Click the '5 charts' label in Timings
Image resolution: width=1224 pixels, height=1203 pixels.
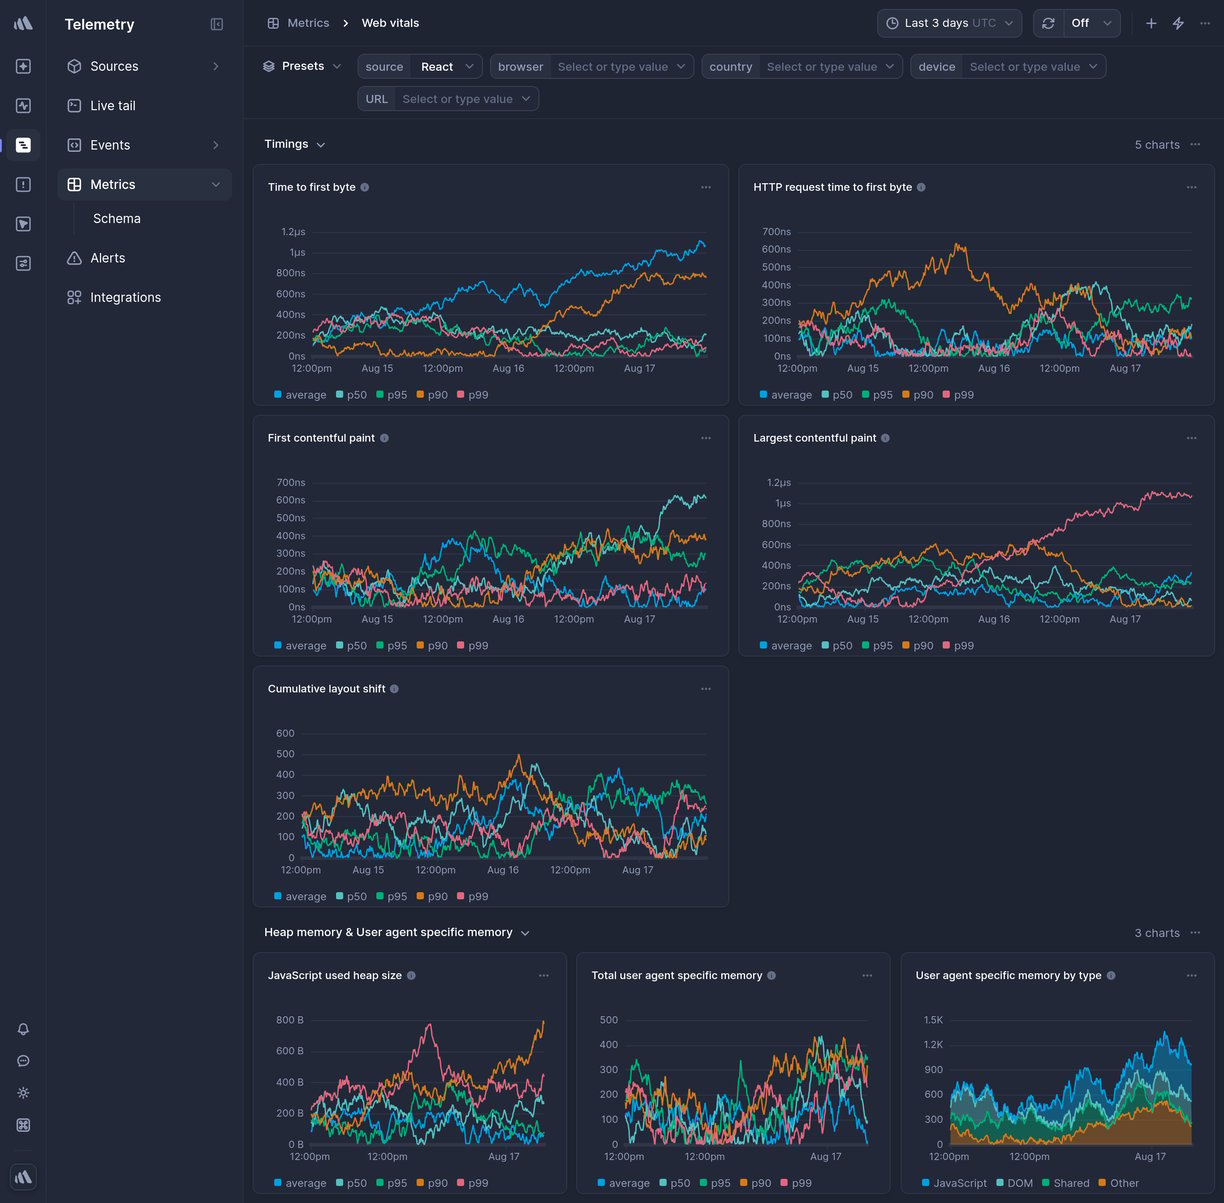[1157, 145]
